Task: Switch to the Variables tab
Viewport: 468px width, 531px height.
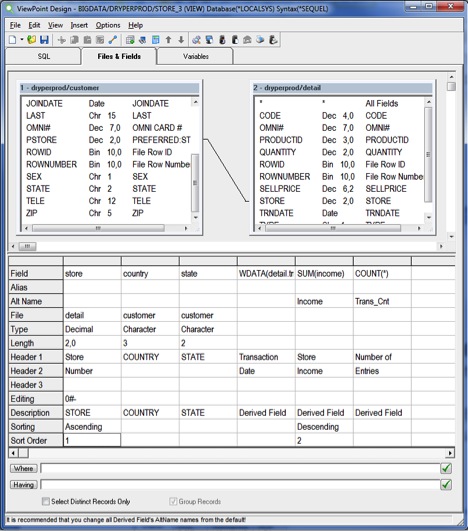Action: 196,57
